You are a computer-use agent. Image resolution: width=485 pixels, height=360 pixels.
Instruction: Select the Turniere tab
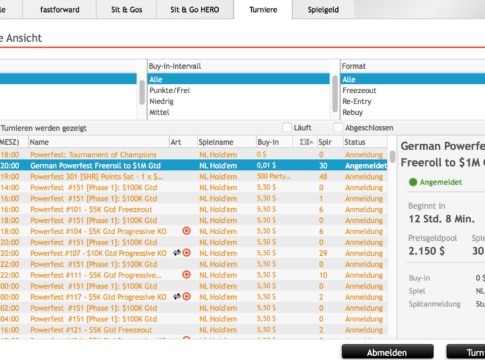263,9
